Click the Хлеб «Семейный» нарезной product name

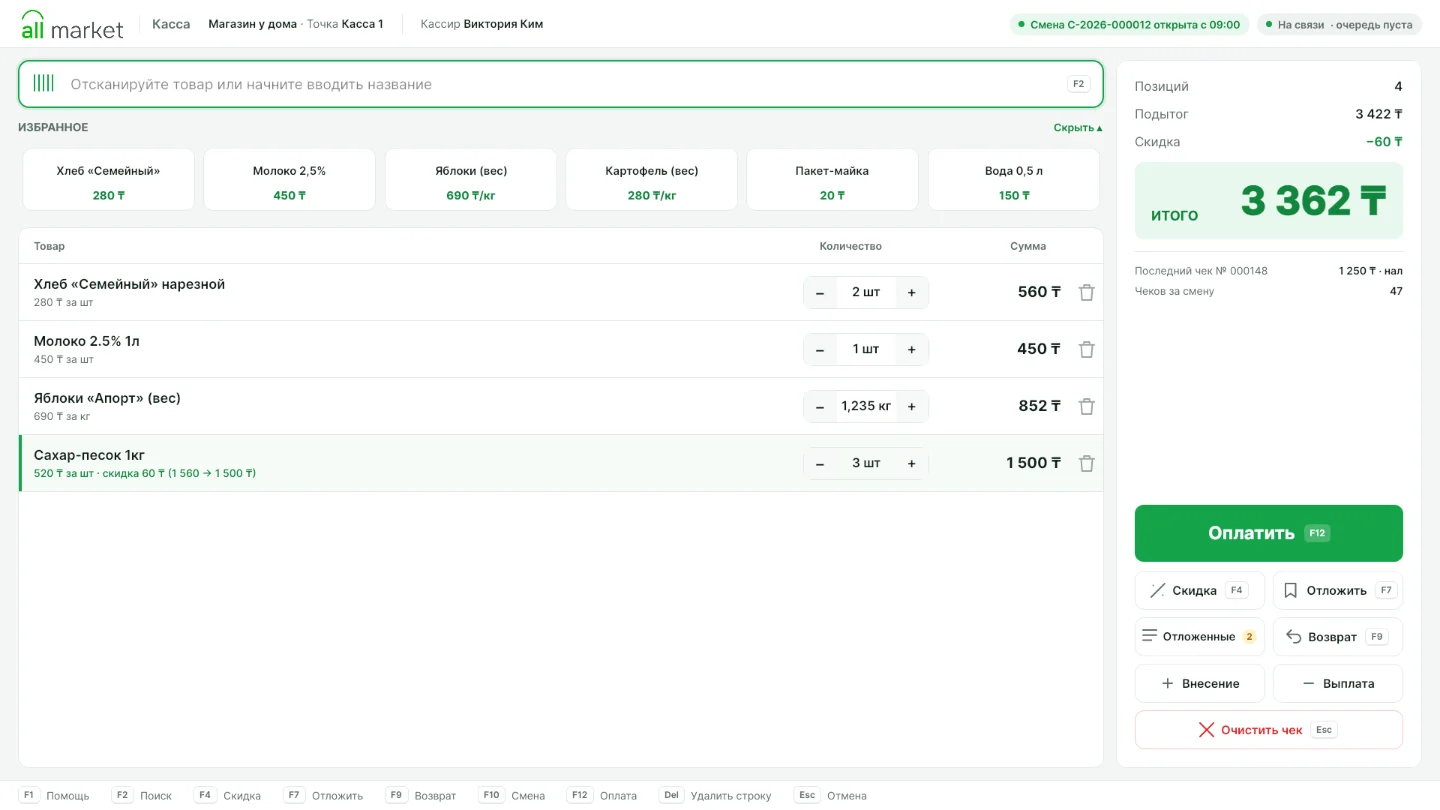click(x=129, y=284)
